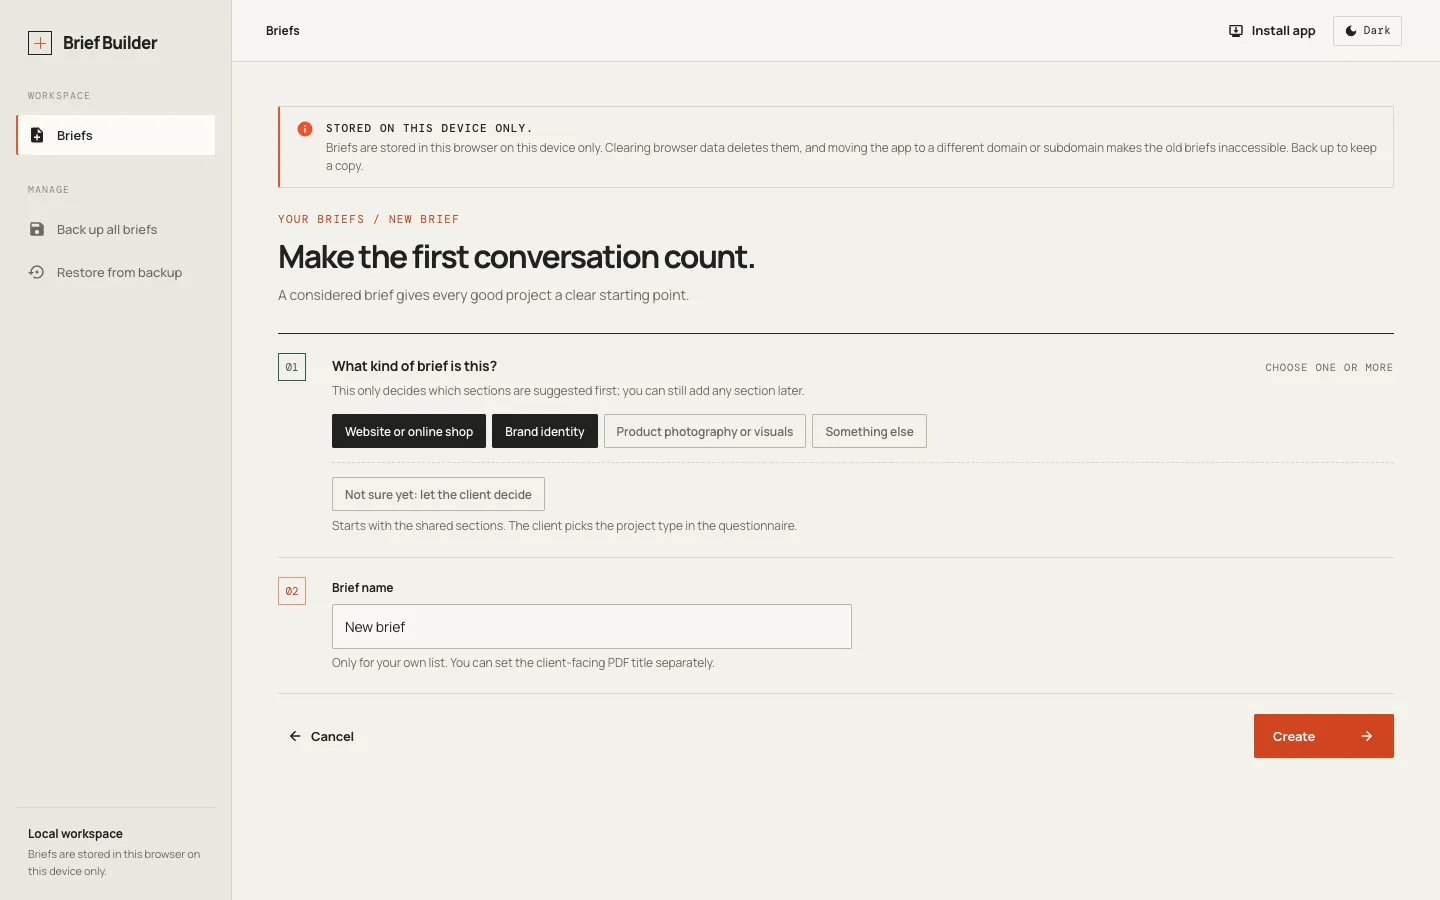The height and width of the screenshot is (900, 1440).
Task: Click the Create button
Action: coord(1324,736)
